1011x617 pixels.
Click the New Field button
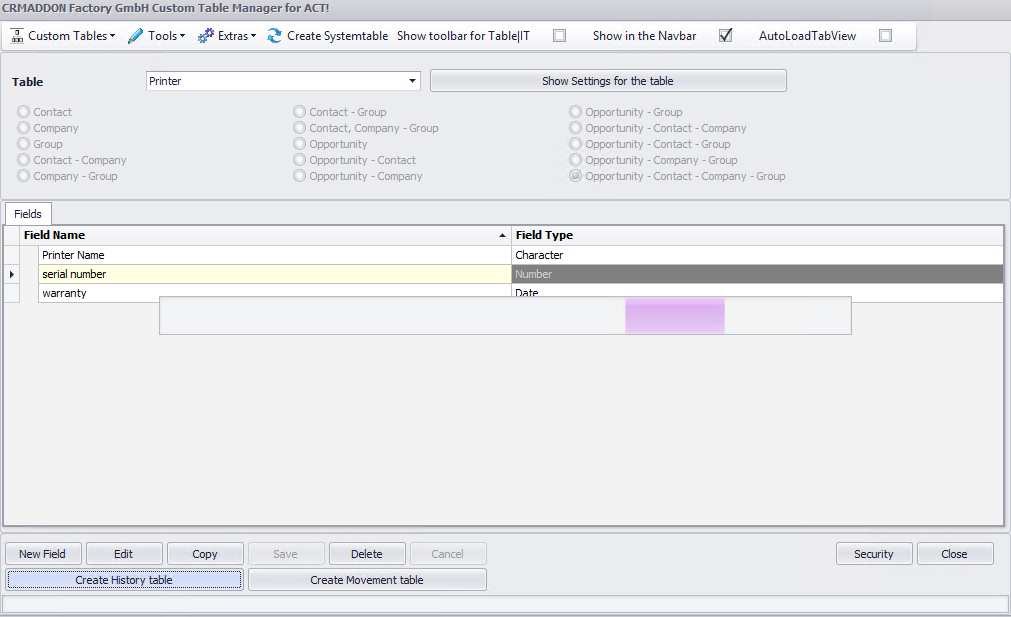[x=43, y=554]
